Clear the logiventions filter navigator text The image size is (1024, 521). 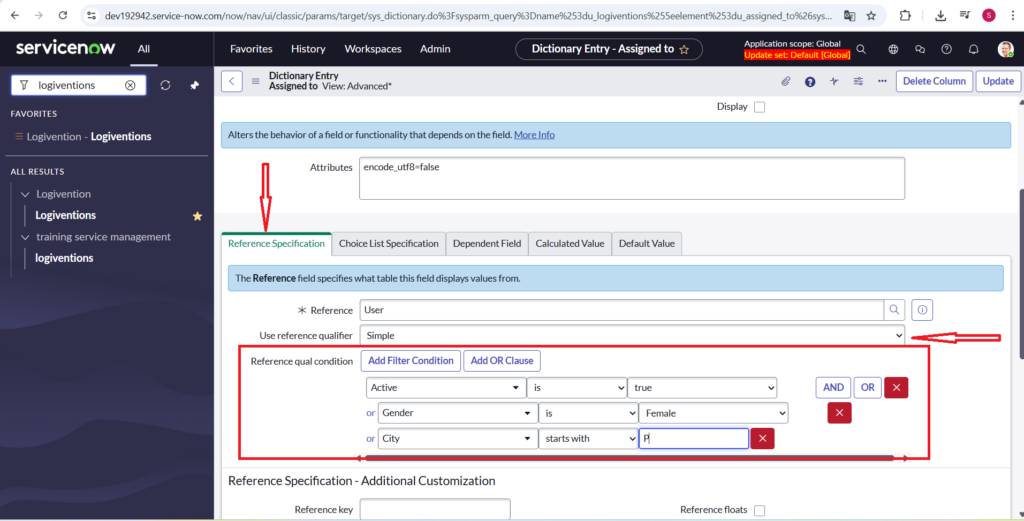pyautogui.click(x=130, y=85)
